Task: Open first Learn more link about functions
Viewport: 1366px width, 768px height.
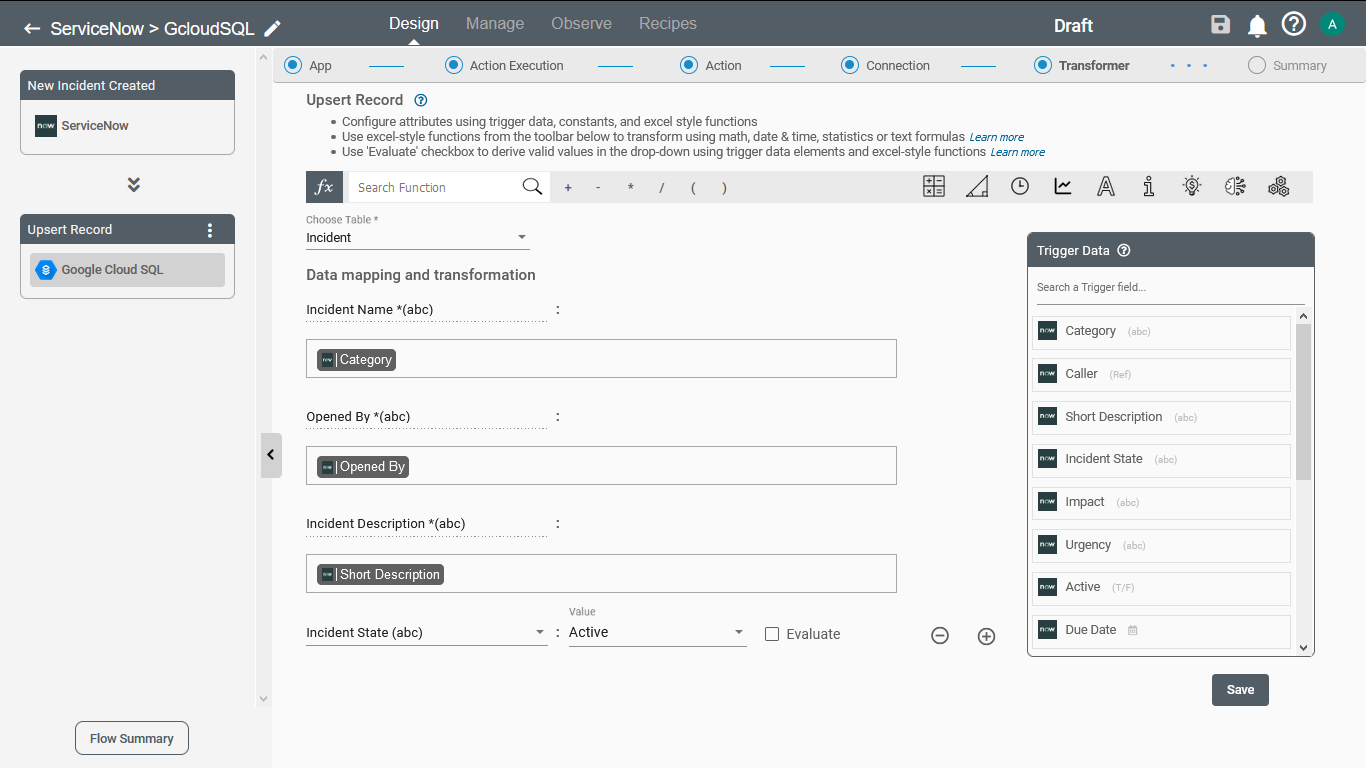Action: coord(997,137)
